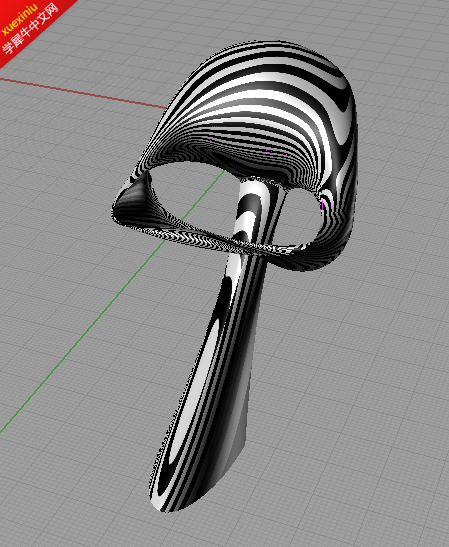Pick the pointed left corner of the ring
The height and width of the screenshot is (547, 449).
point(120,206)
